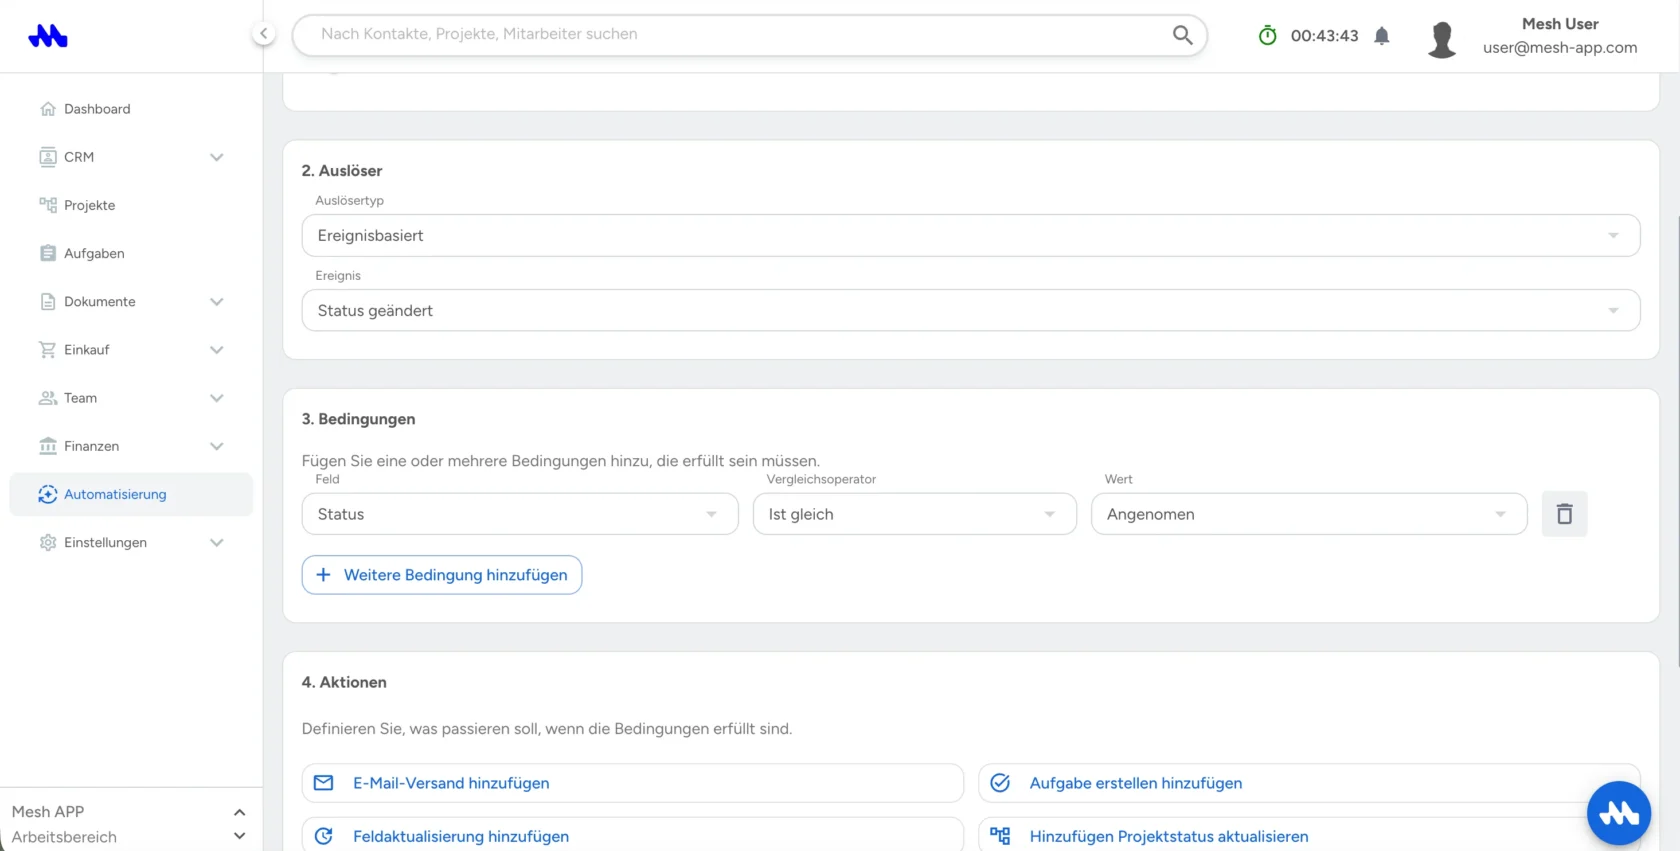Click E-Mail-Versand hinzufügen

click(632, 783)
